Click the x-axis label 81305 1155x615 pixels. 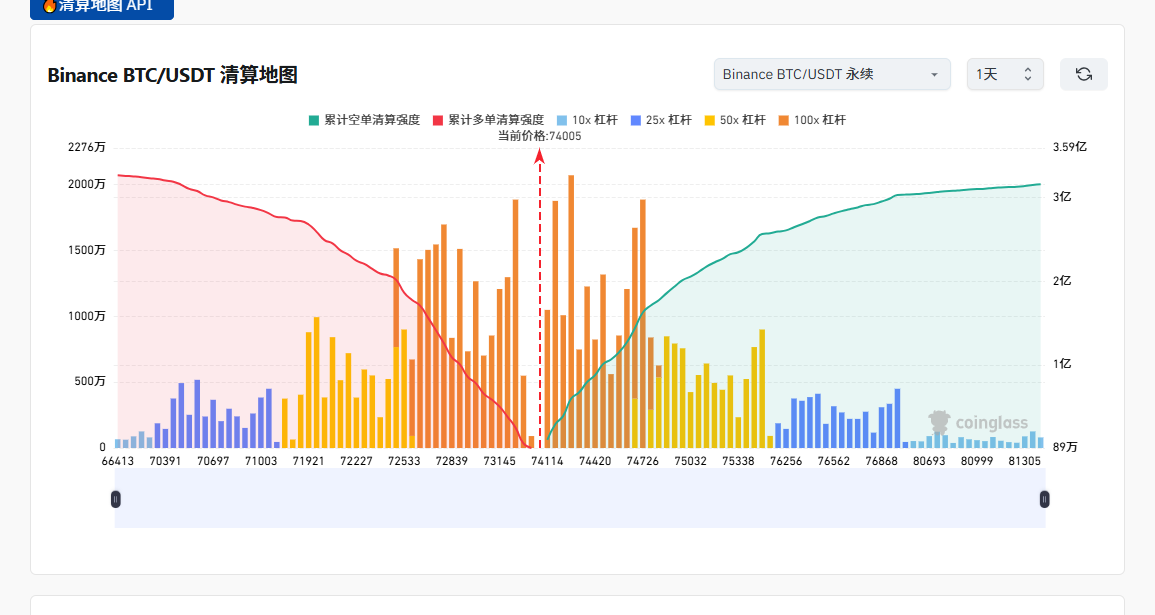coord(1025,461)
